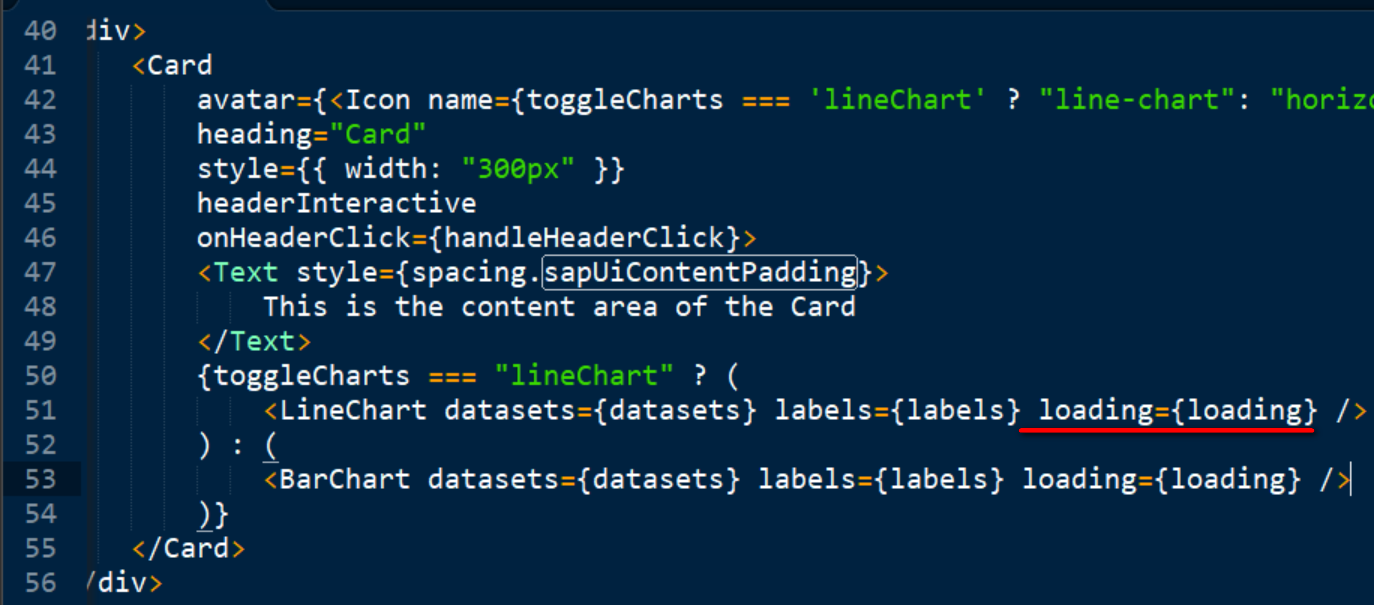Screen dimensions: 1374x605
Task: Place cursor on the handleHeaderClick handler name
Action: pos(583,238)
